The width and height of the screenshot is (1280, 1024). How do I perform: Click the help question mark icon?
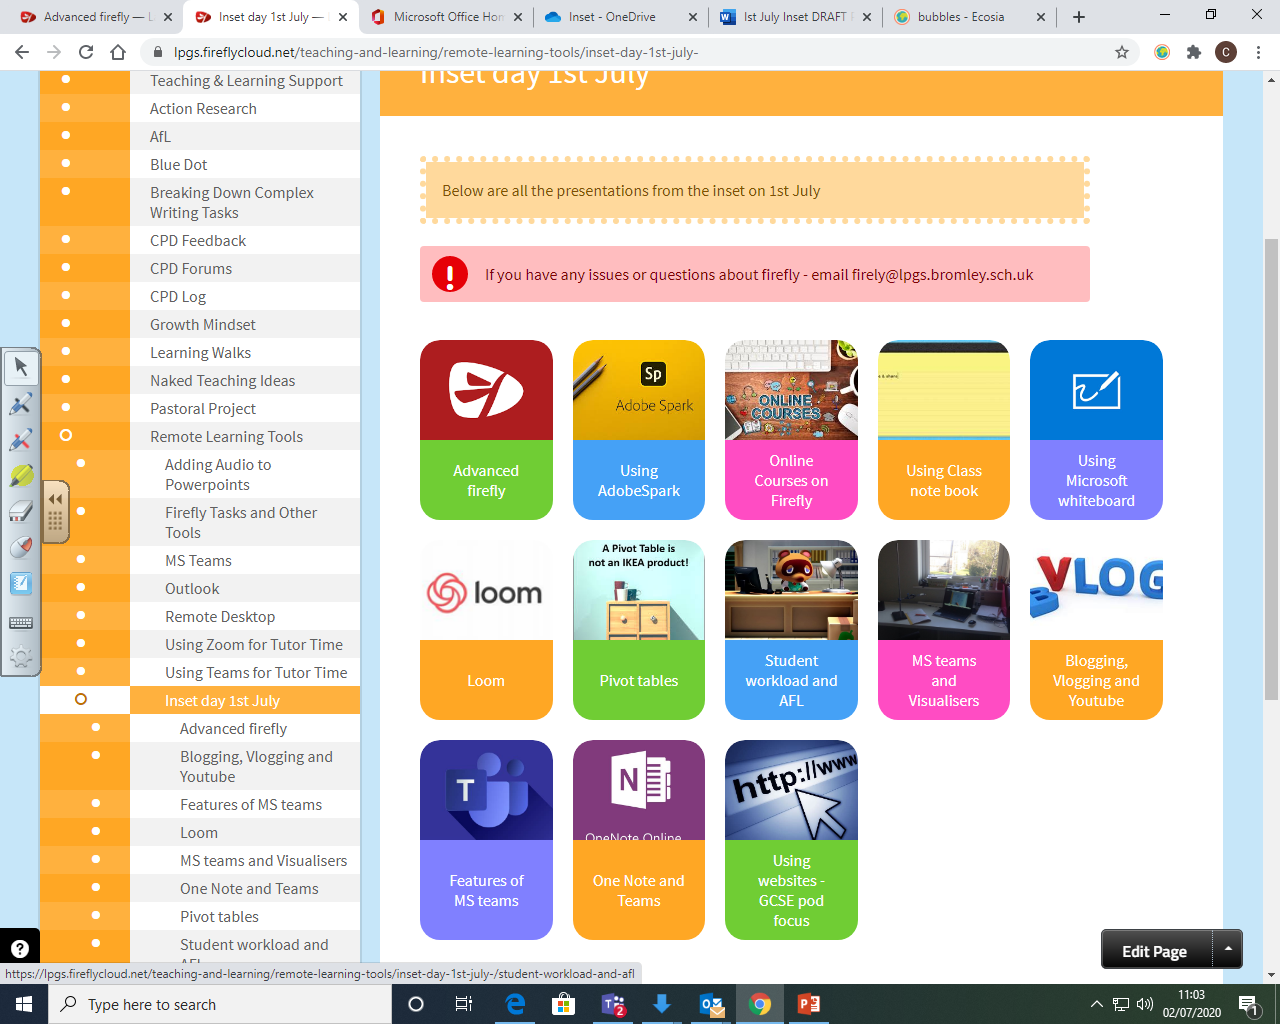pos(20,949)
